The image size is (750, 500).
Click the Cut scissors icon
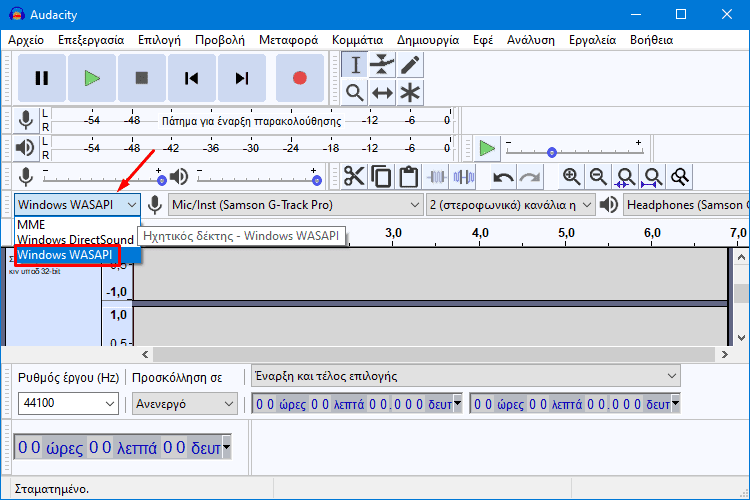point(354,177)
